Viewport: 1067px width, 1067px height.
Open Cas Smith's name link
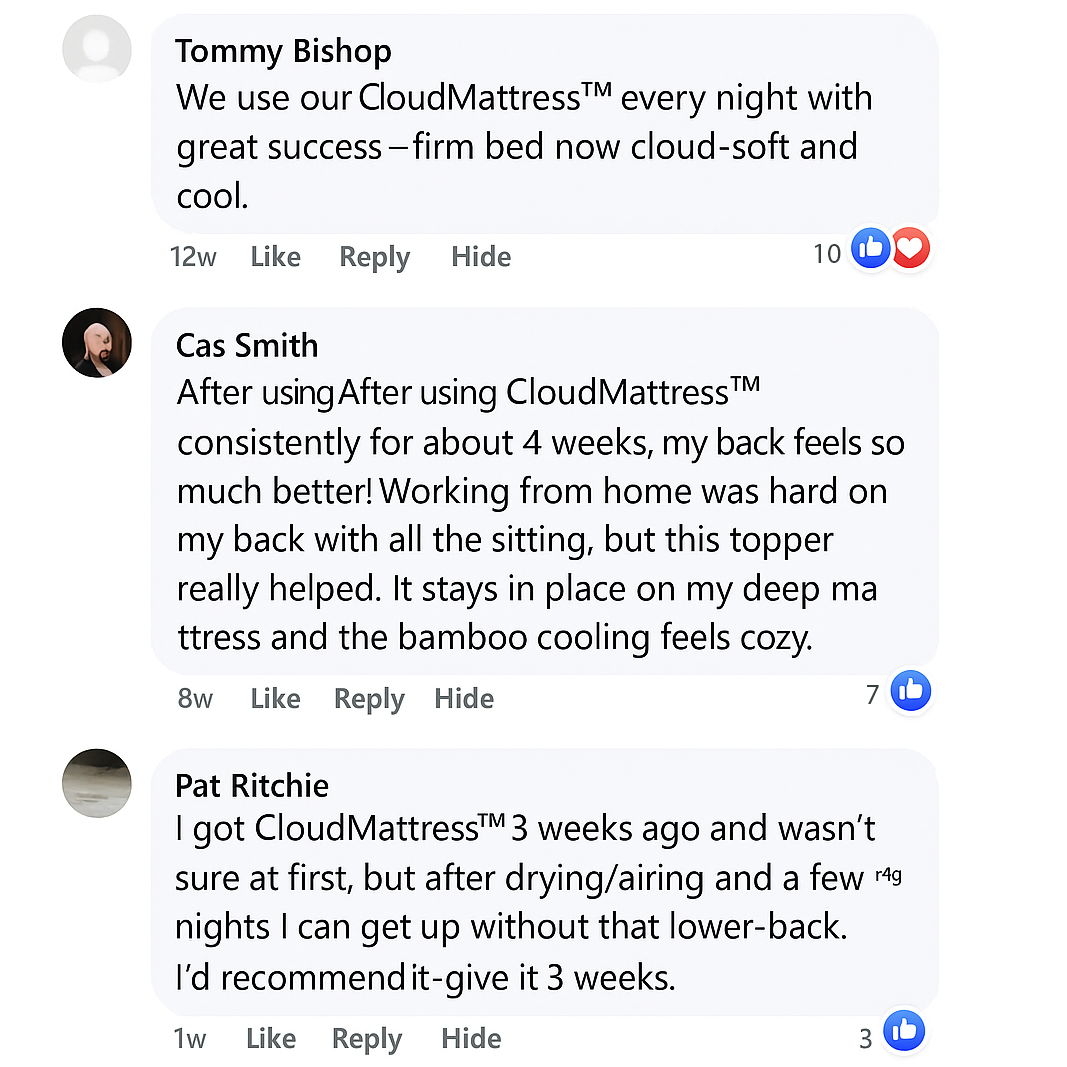[x=247, y=345]
